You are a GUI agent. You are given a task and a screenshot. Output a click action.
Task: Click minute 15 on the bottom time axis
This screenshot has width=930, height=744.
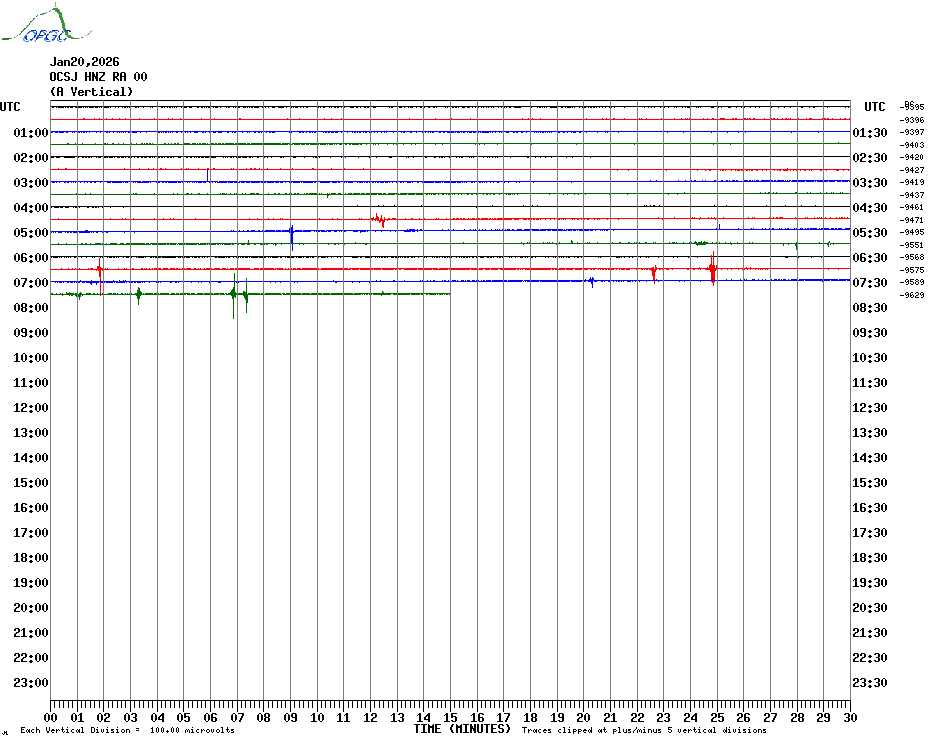pos(450,717)
